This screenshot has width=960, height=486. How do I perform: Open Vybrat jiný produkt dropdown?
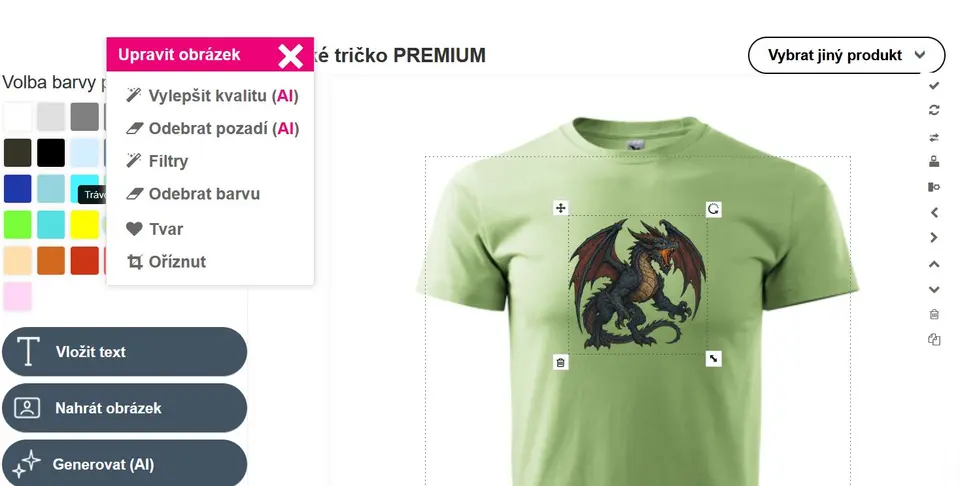click(x=846, y=55)
